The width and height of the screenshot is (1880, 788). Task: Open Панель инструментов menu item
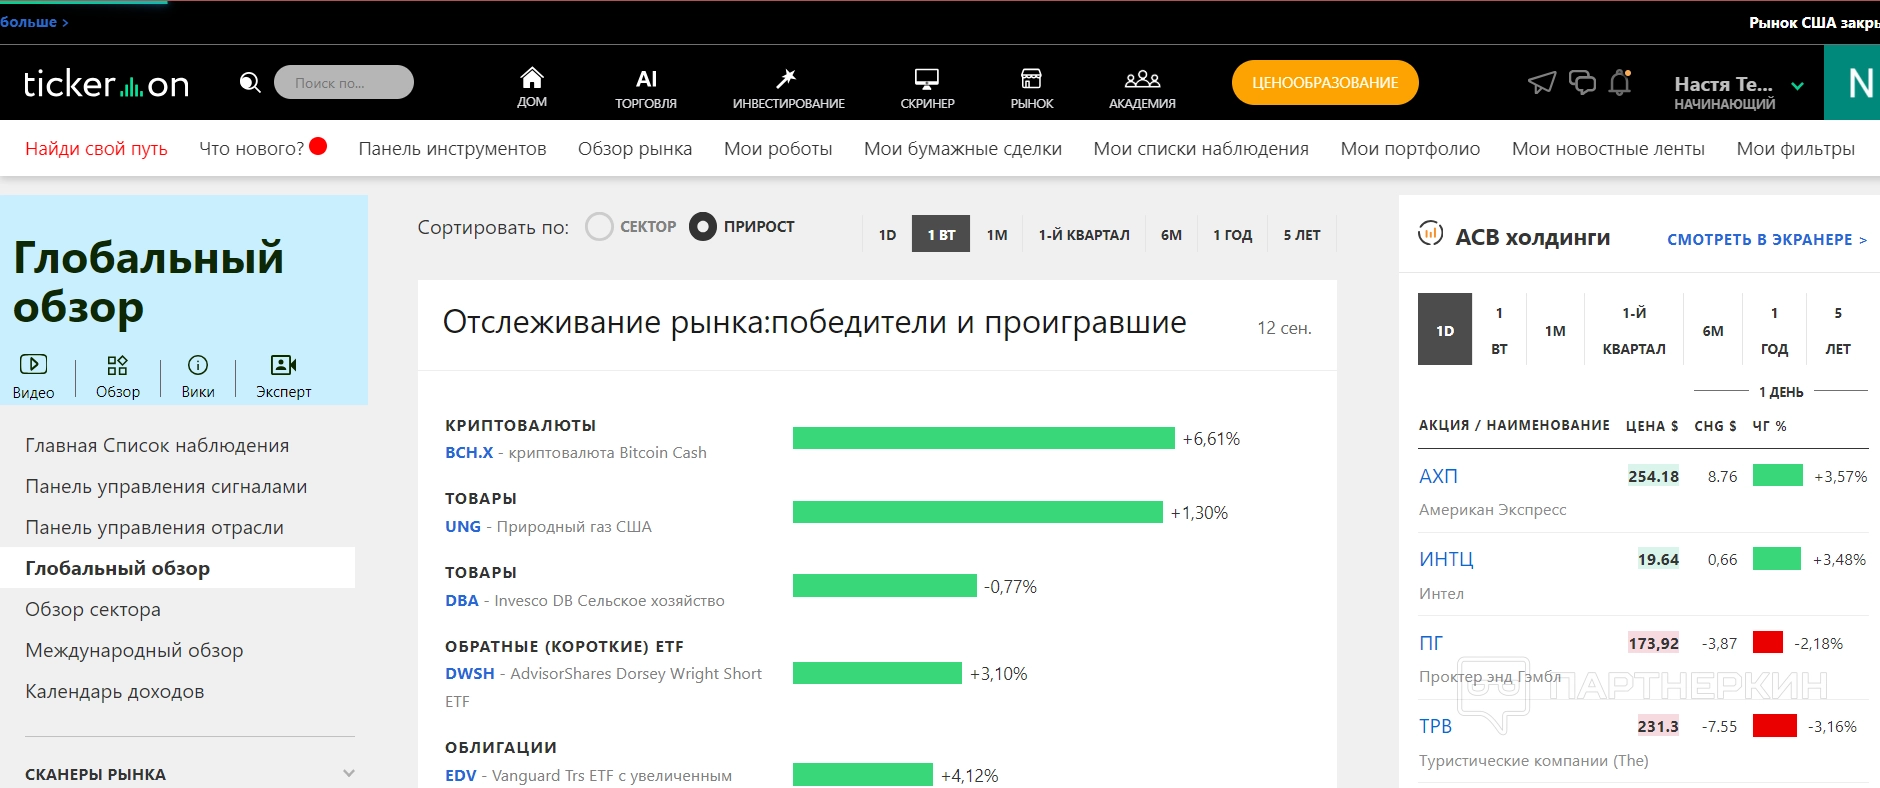(452, 148)
